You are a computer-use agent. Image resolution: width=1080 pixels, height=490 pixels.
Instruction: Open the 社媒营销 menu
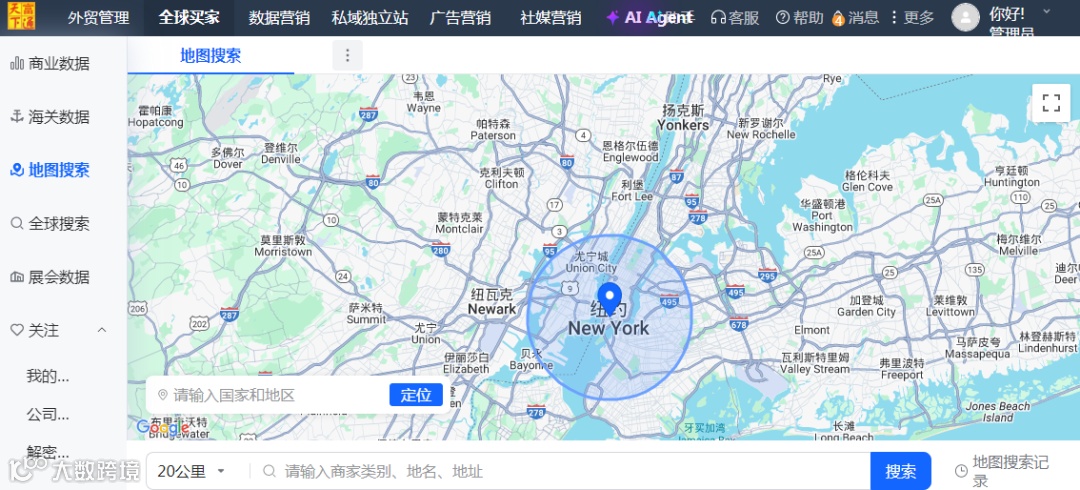coord(550,18)
